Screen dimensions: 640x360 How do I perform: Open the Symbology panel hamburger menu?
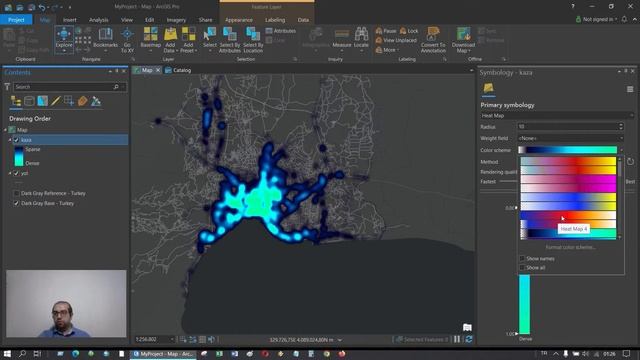pyautogui.click(x=630, y=89)
